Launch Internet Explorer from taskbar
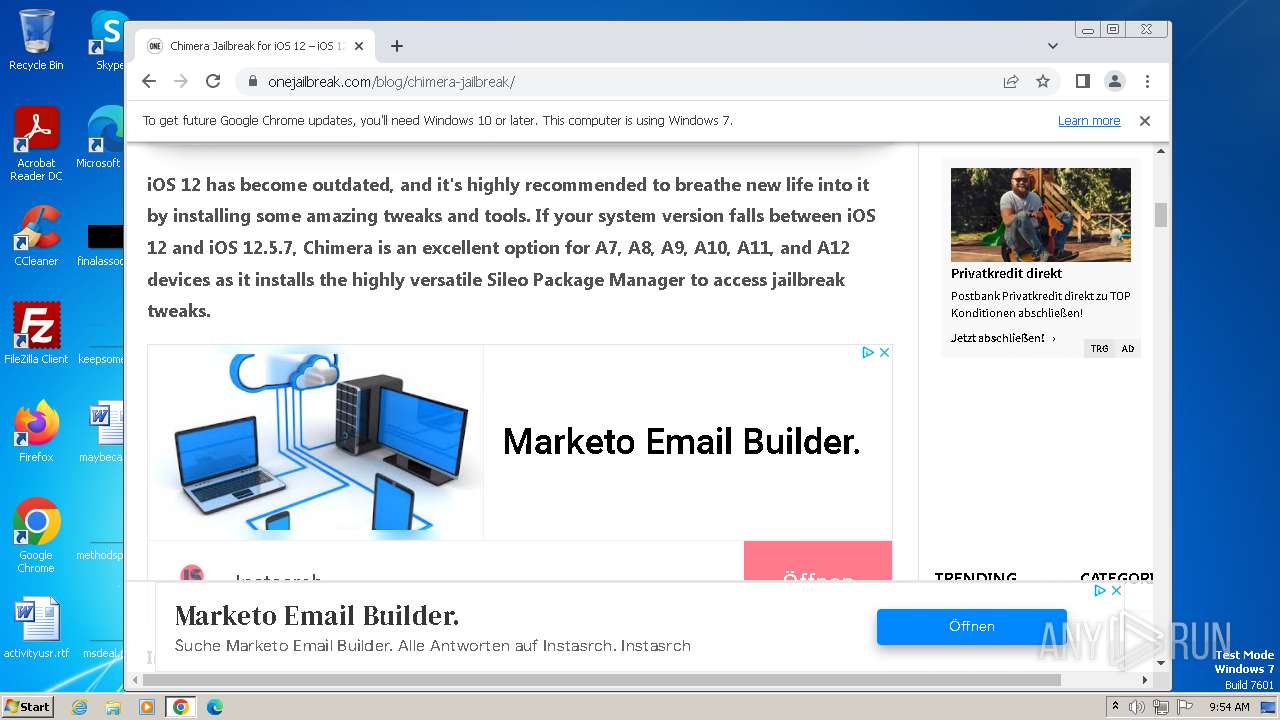 80,707
